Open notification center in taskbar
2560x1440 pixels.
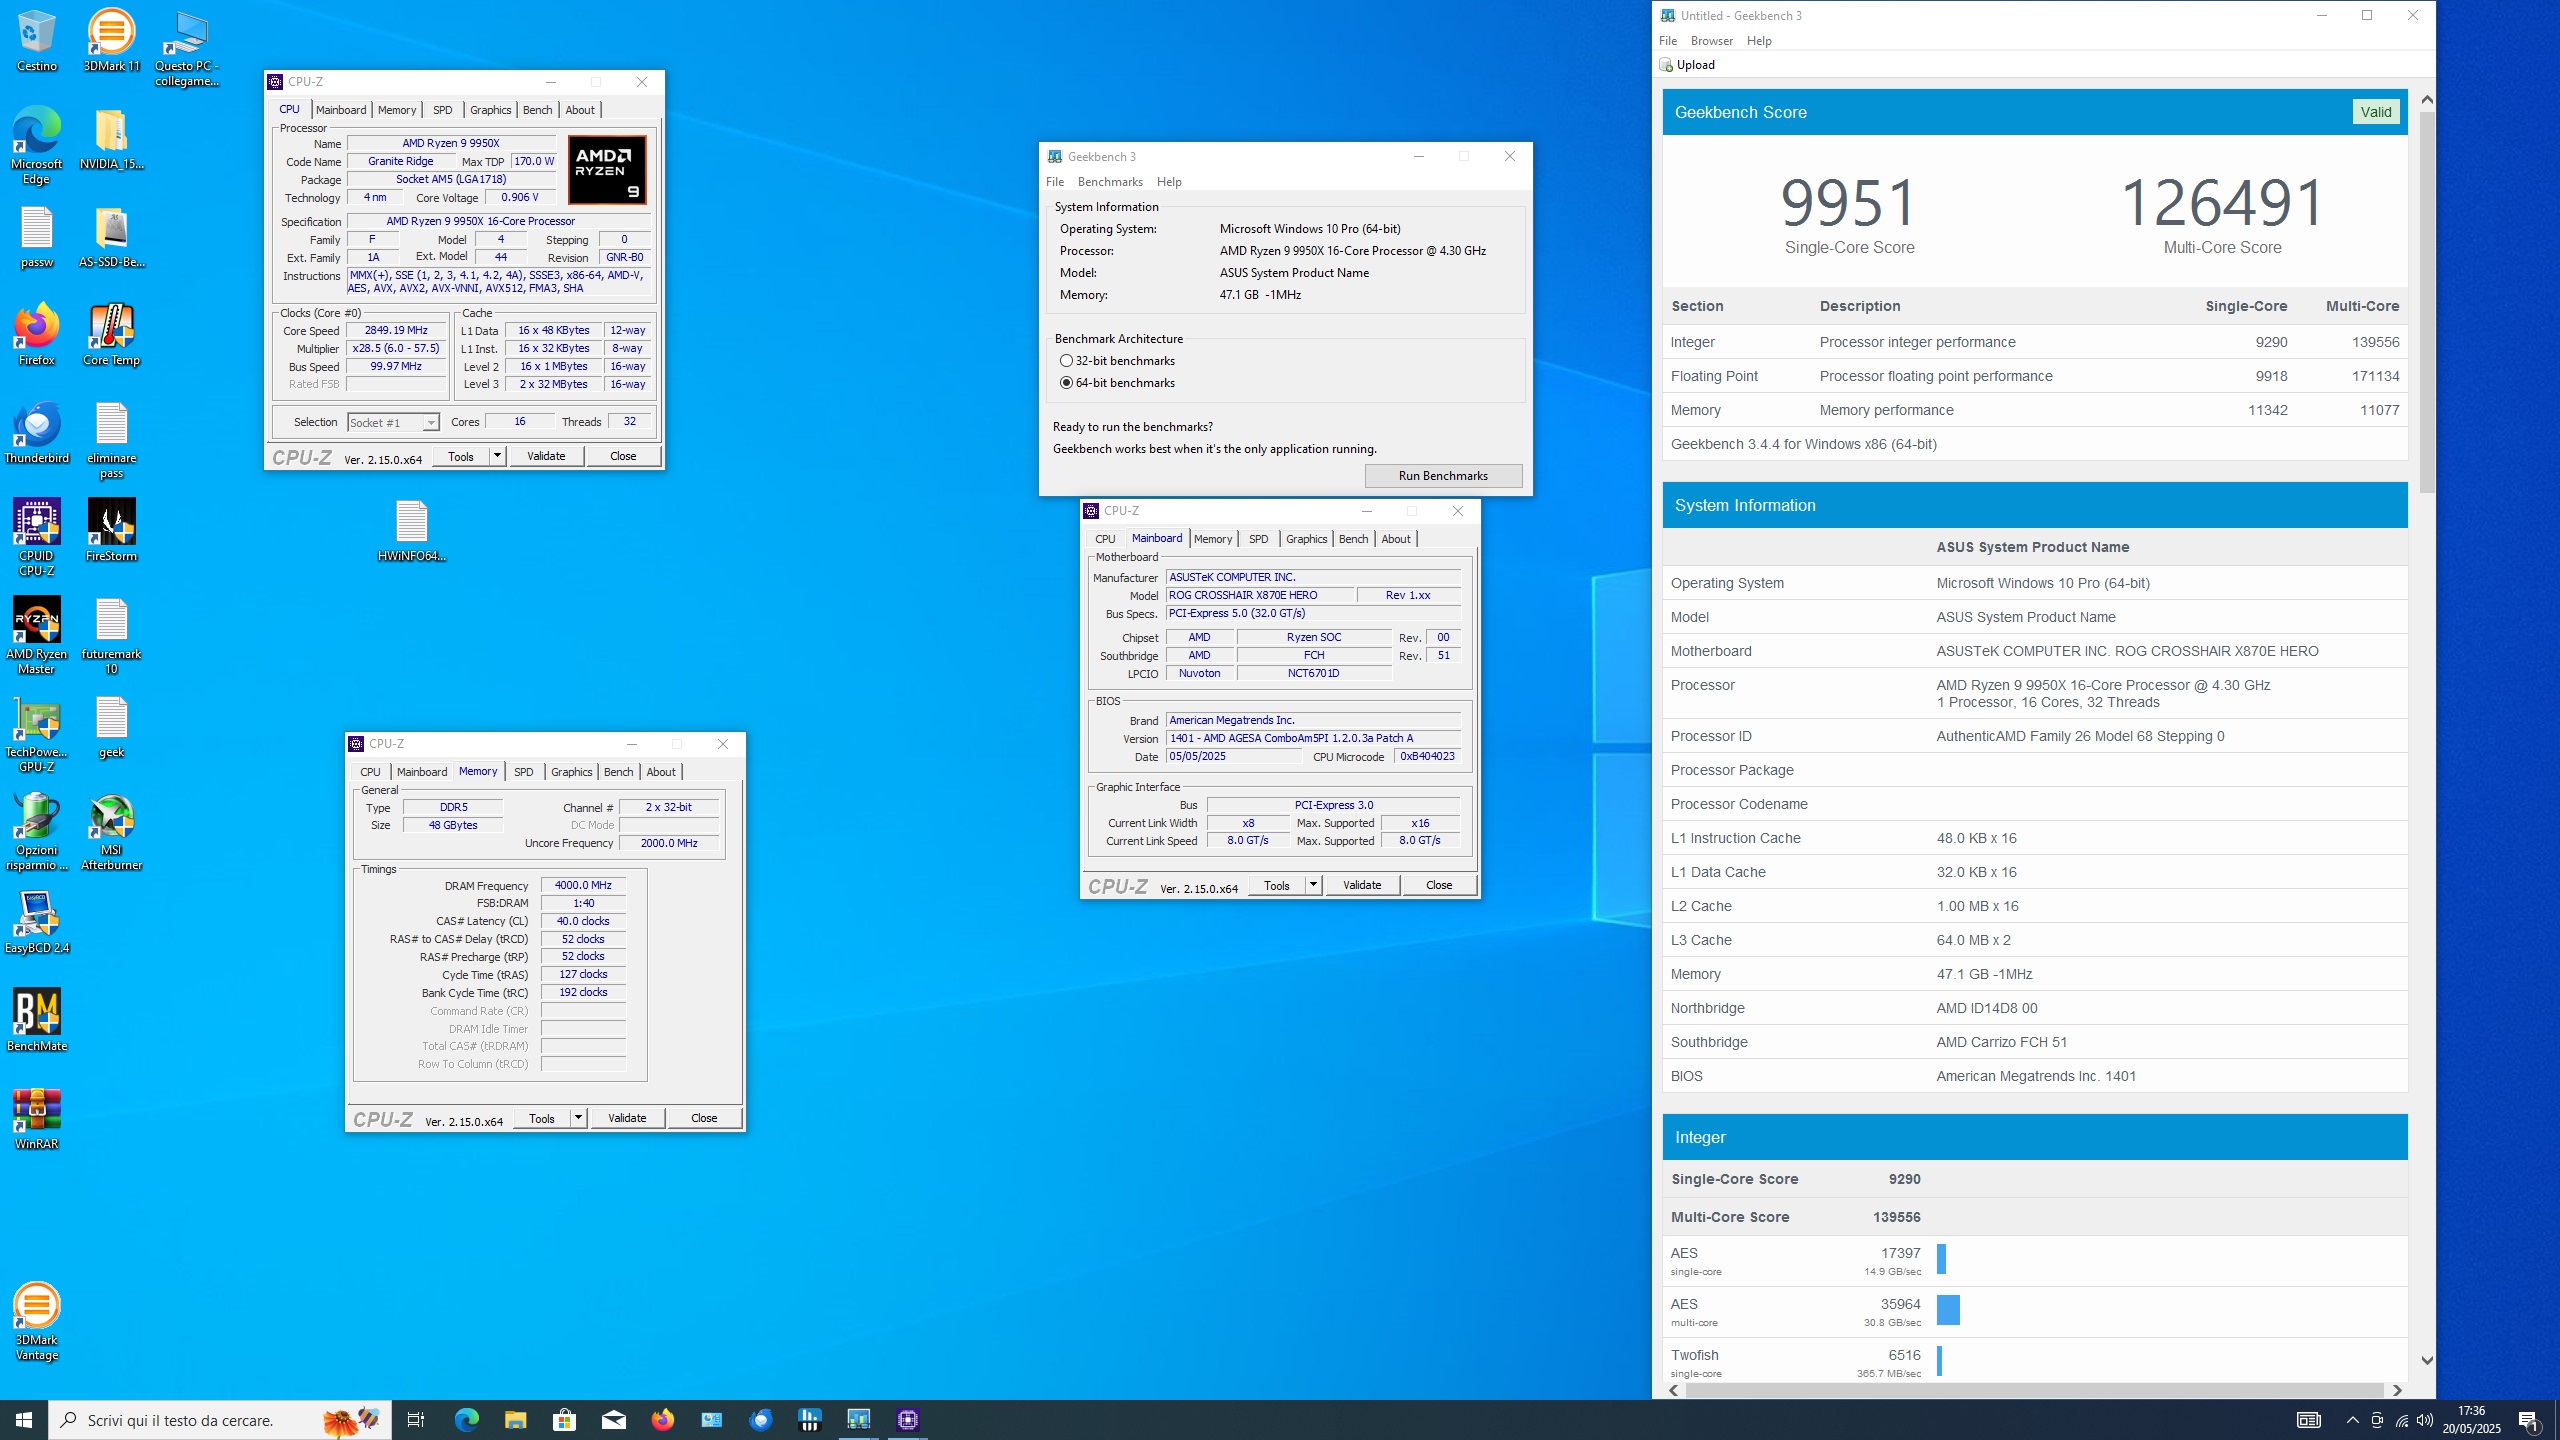(2529, 1420)
